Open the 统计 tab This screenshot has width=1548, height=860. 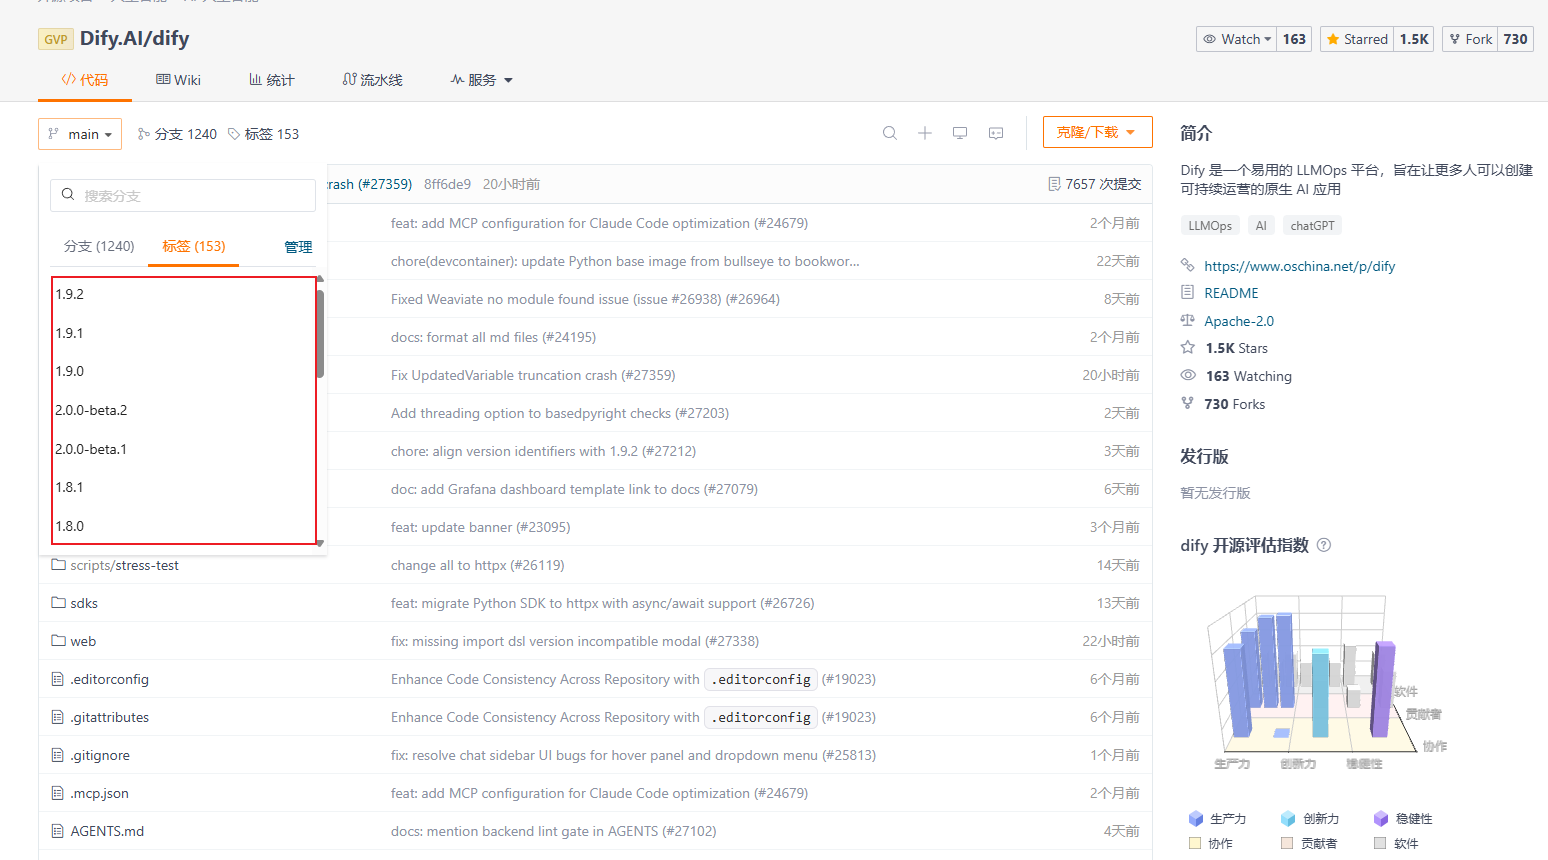click(x=272, y=80)
